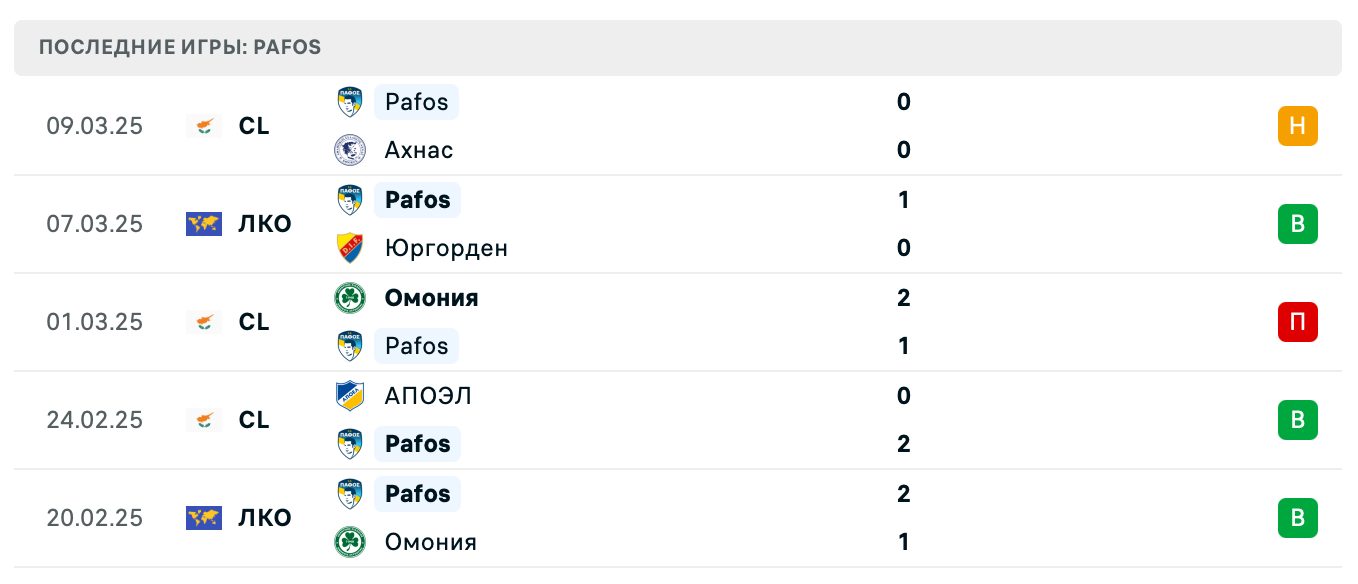The height and width of the screenshot is (584, 1358).
Task: Select the Омония logo from 01.03.25 match
Action: click(349, 297)
